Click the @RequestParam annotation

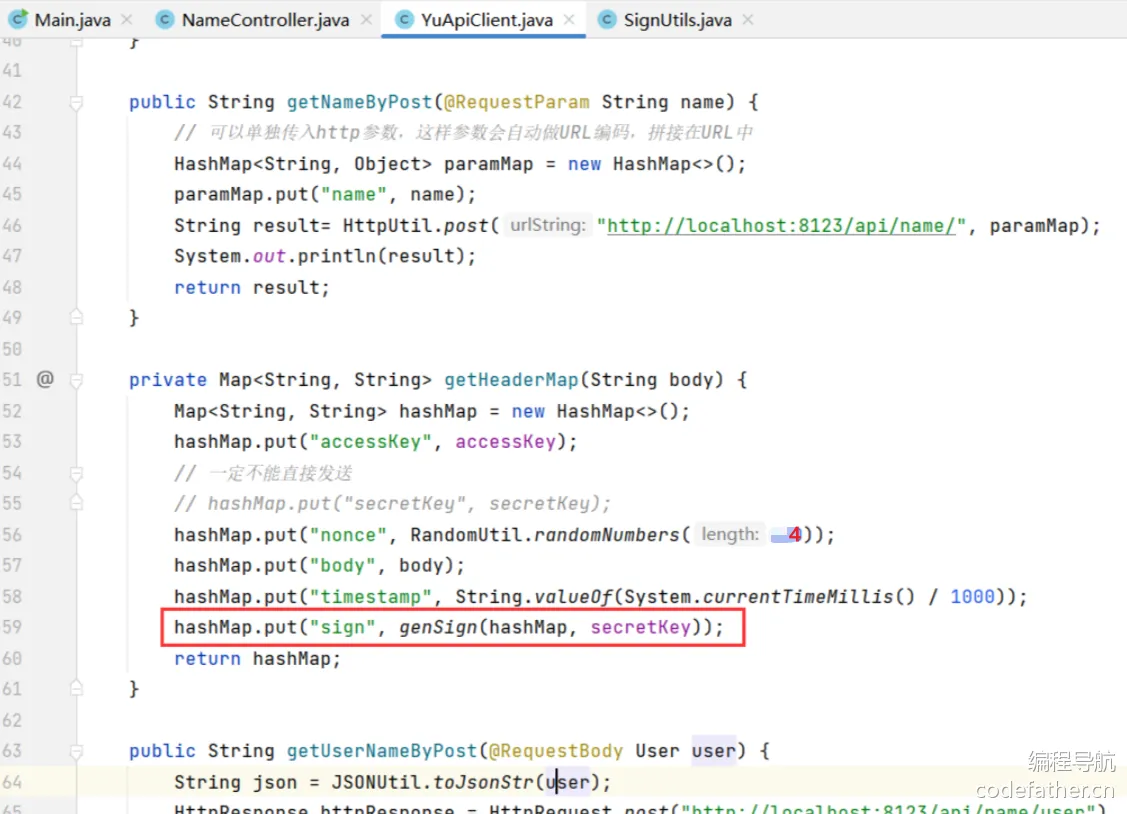pyautogui.click(x=517, y=102)
